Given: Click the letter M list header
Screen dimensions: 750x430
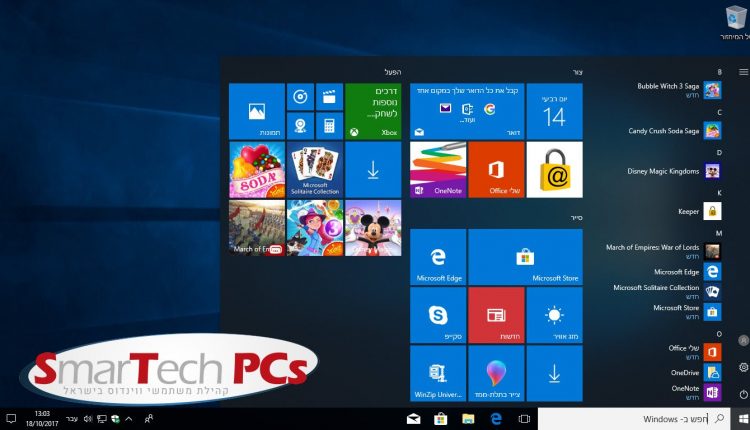Looking at the screenshot, I should pyautogui.click(x=718, y=233).
